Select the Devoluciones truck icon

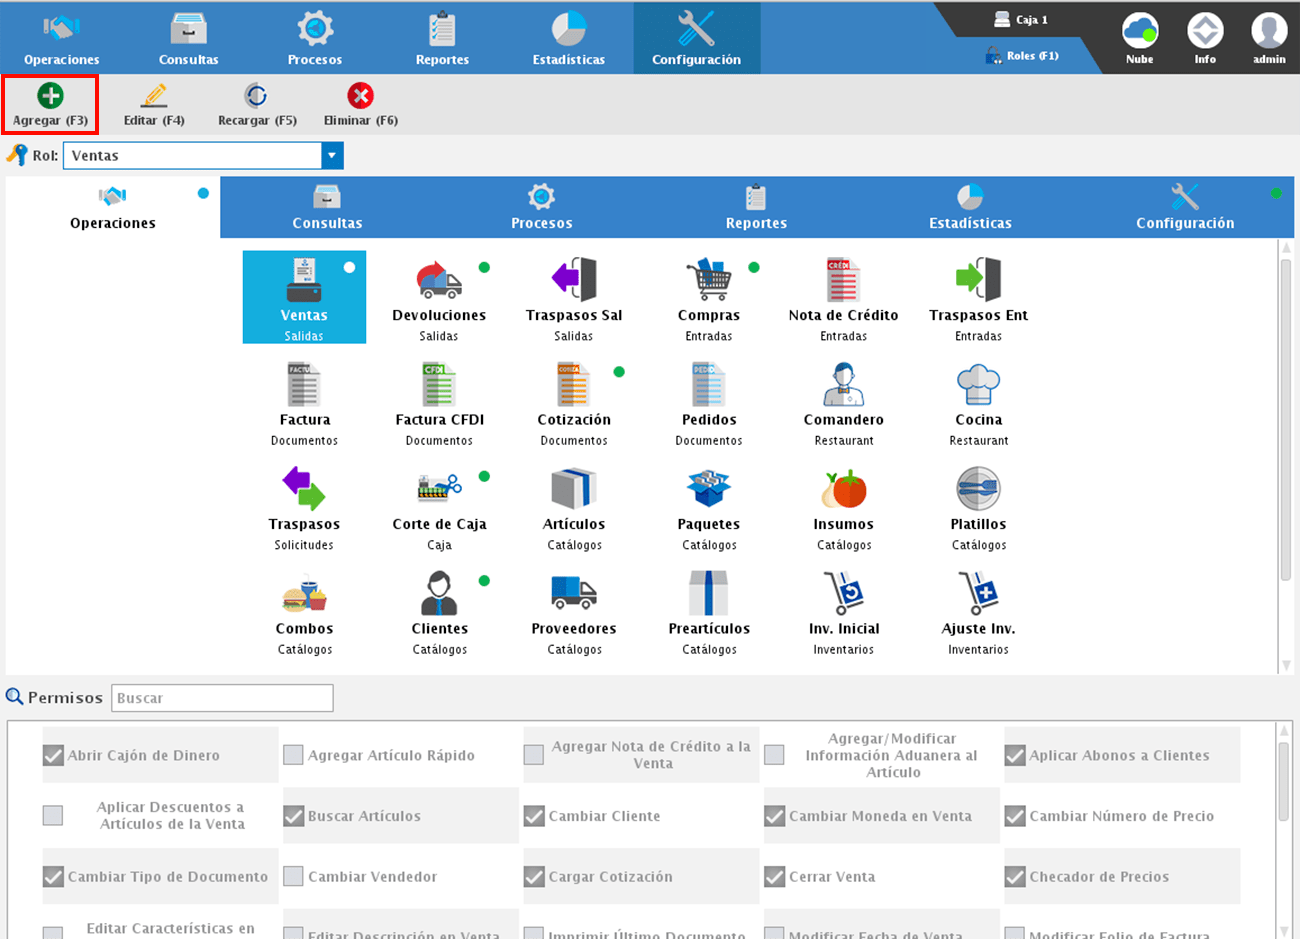click(439, 281)
